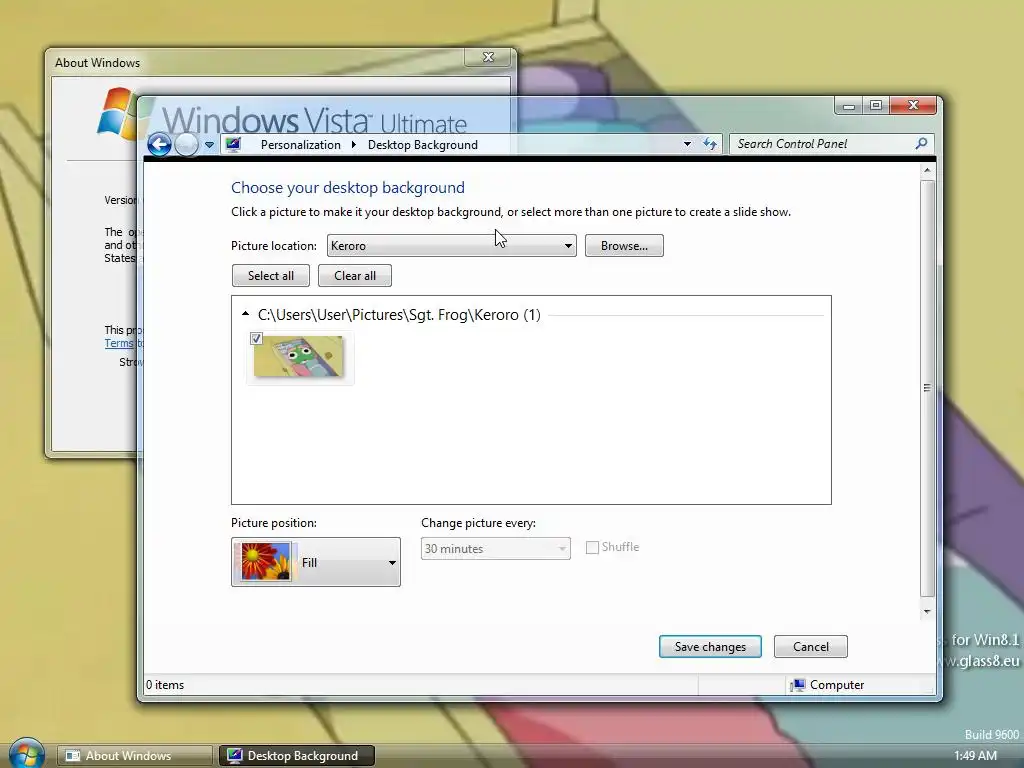Click the Save changes button
The width and height of the screenshot is (1024, 768).
click(x=710, y=647)
